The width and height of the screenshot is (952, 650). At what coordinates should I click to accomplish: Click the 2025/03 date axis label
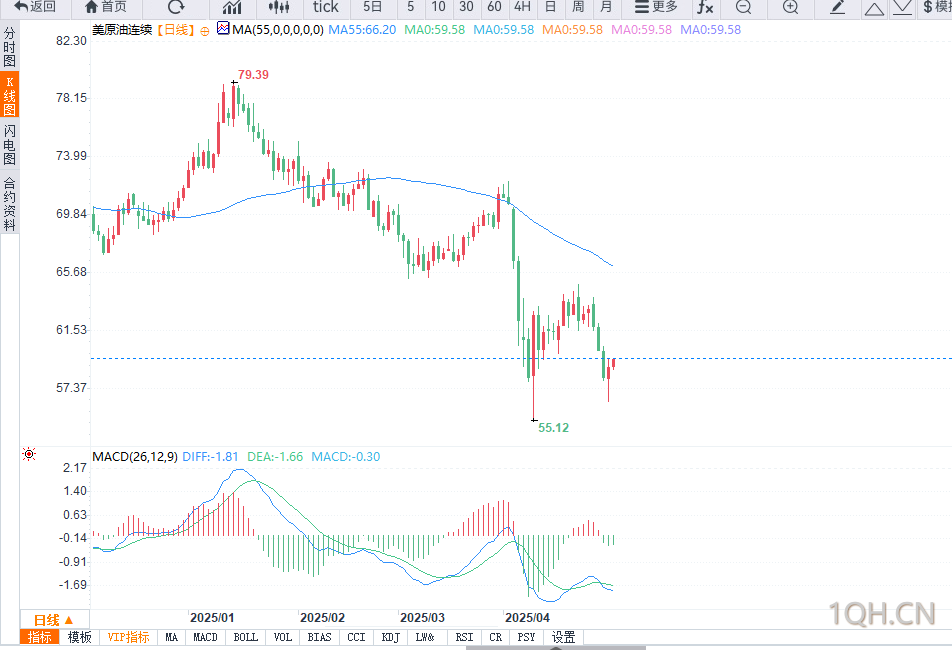[423, 618]
